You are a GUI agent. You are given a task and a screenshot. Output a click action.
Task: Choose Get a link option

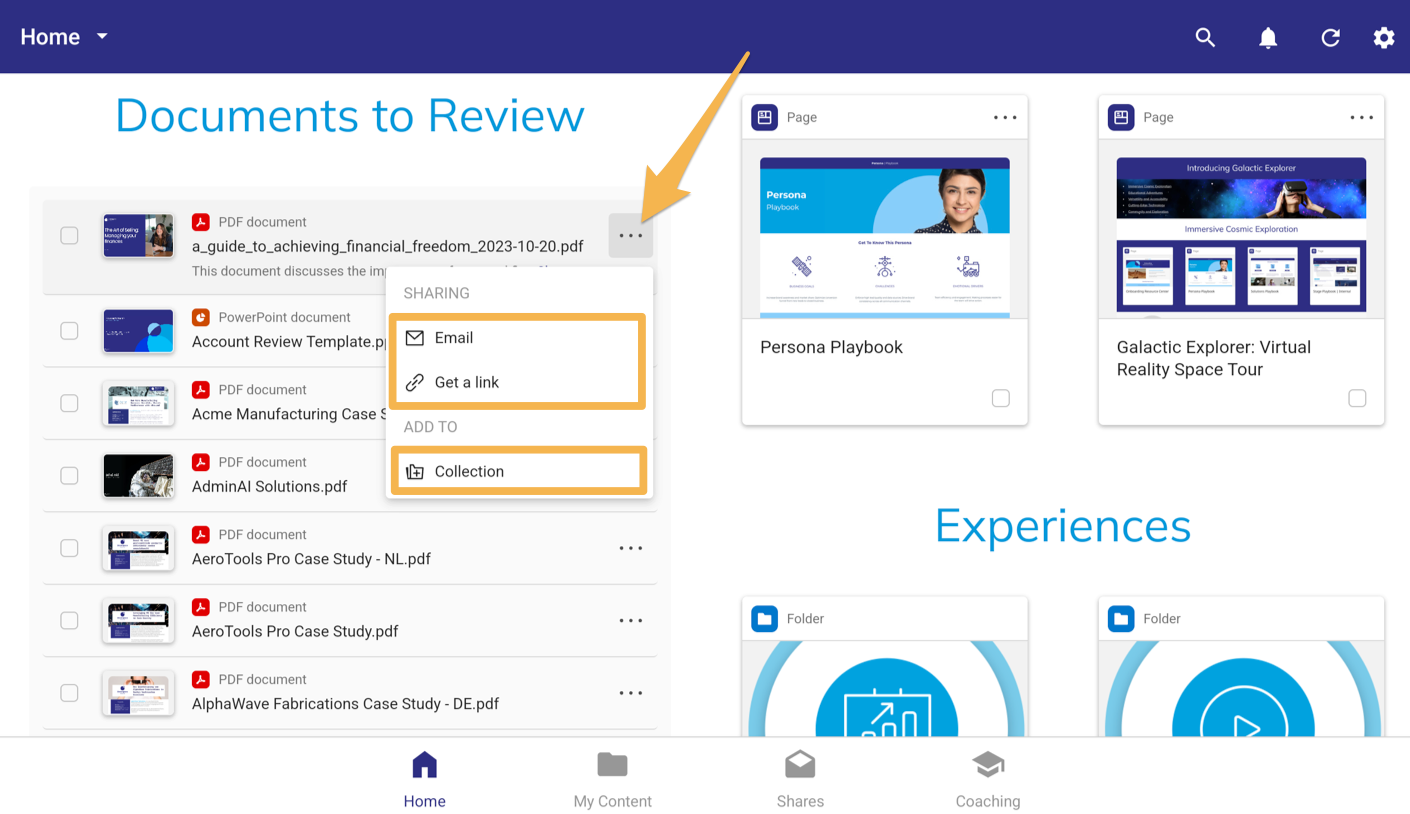466,382
